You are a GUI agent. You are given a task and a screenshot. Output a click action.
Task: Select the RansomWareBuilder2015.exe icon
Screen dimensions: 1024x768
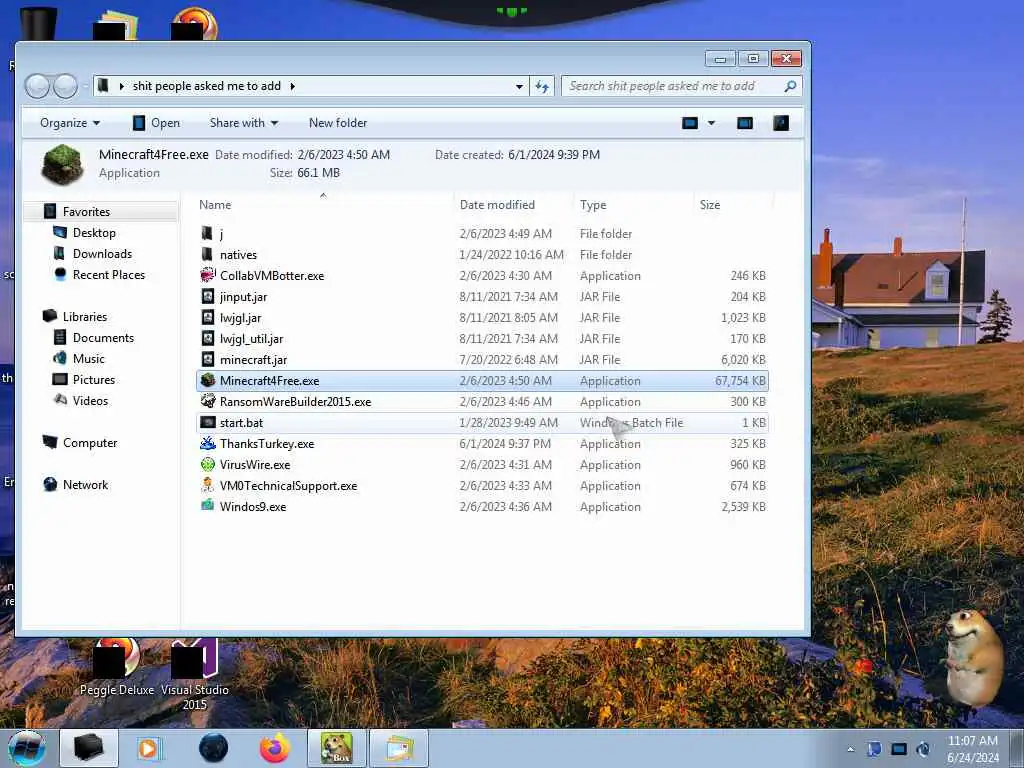click(208, 401)
